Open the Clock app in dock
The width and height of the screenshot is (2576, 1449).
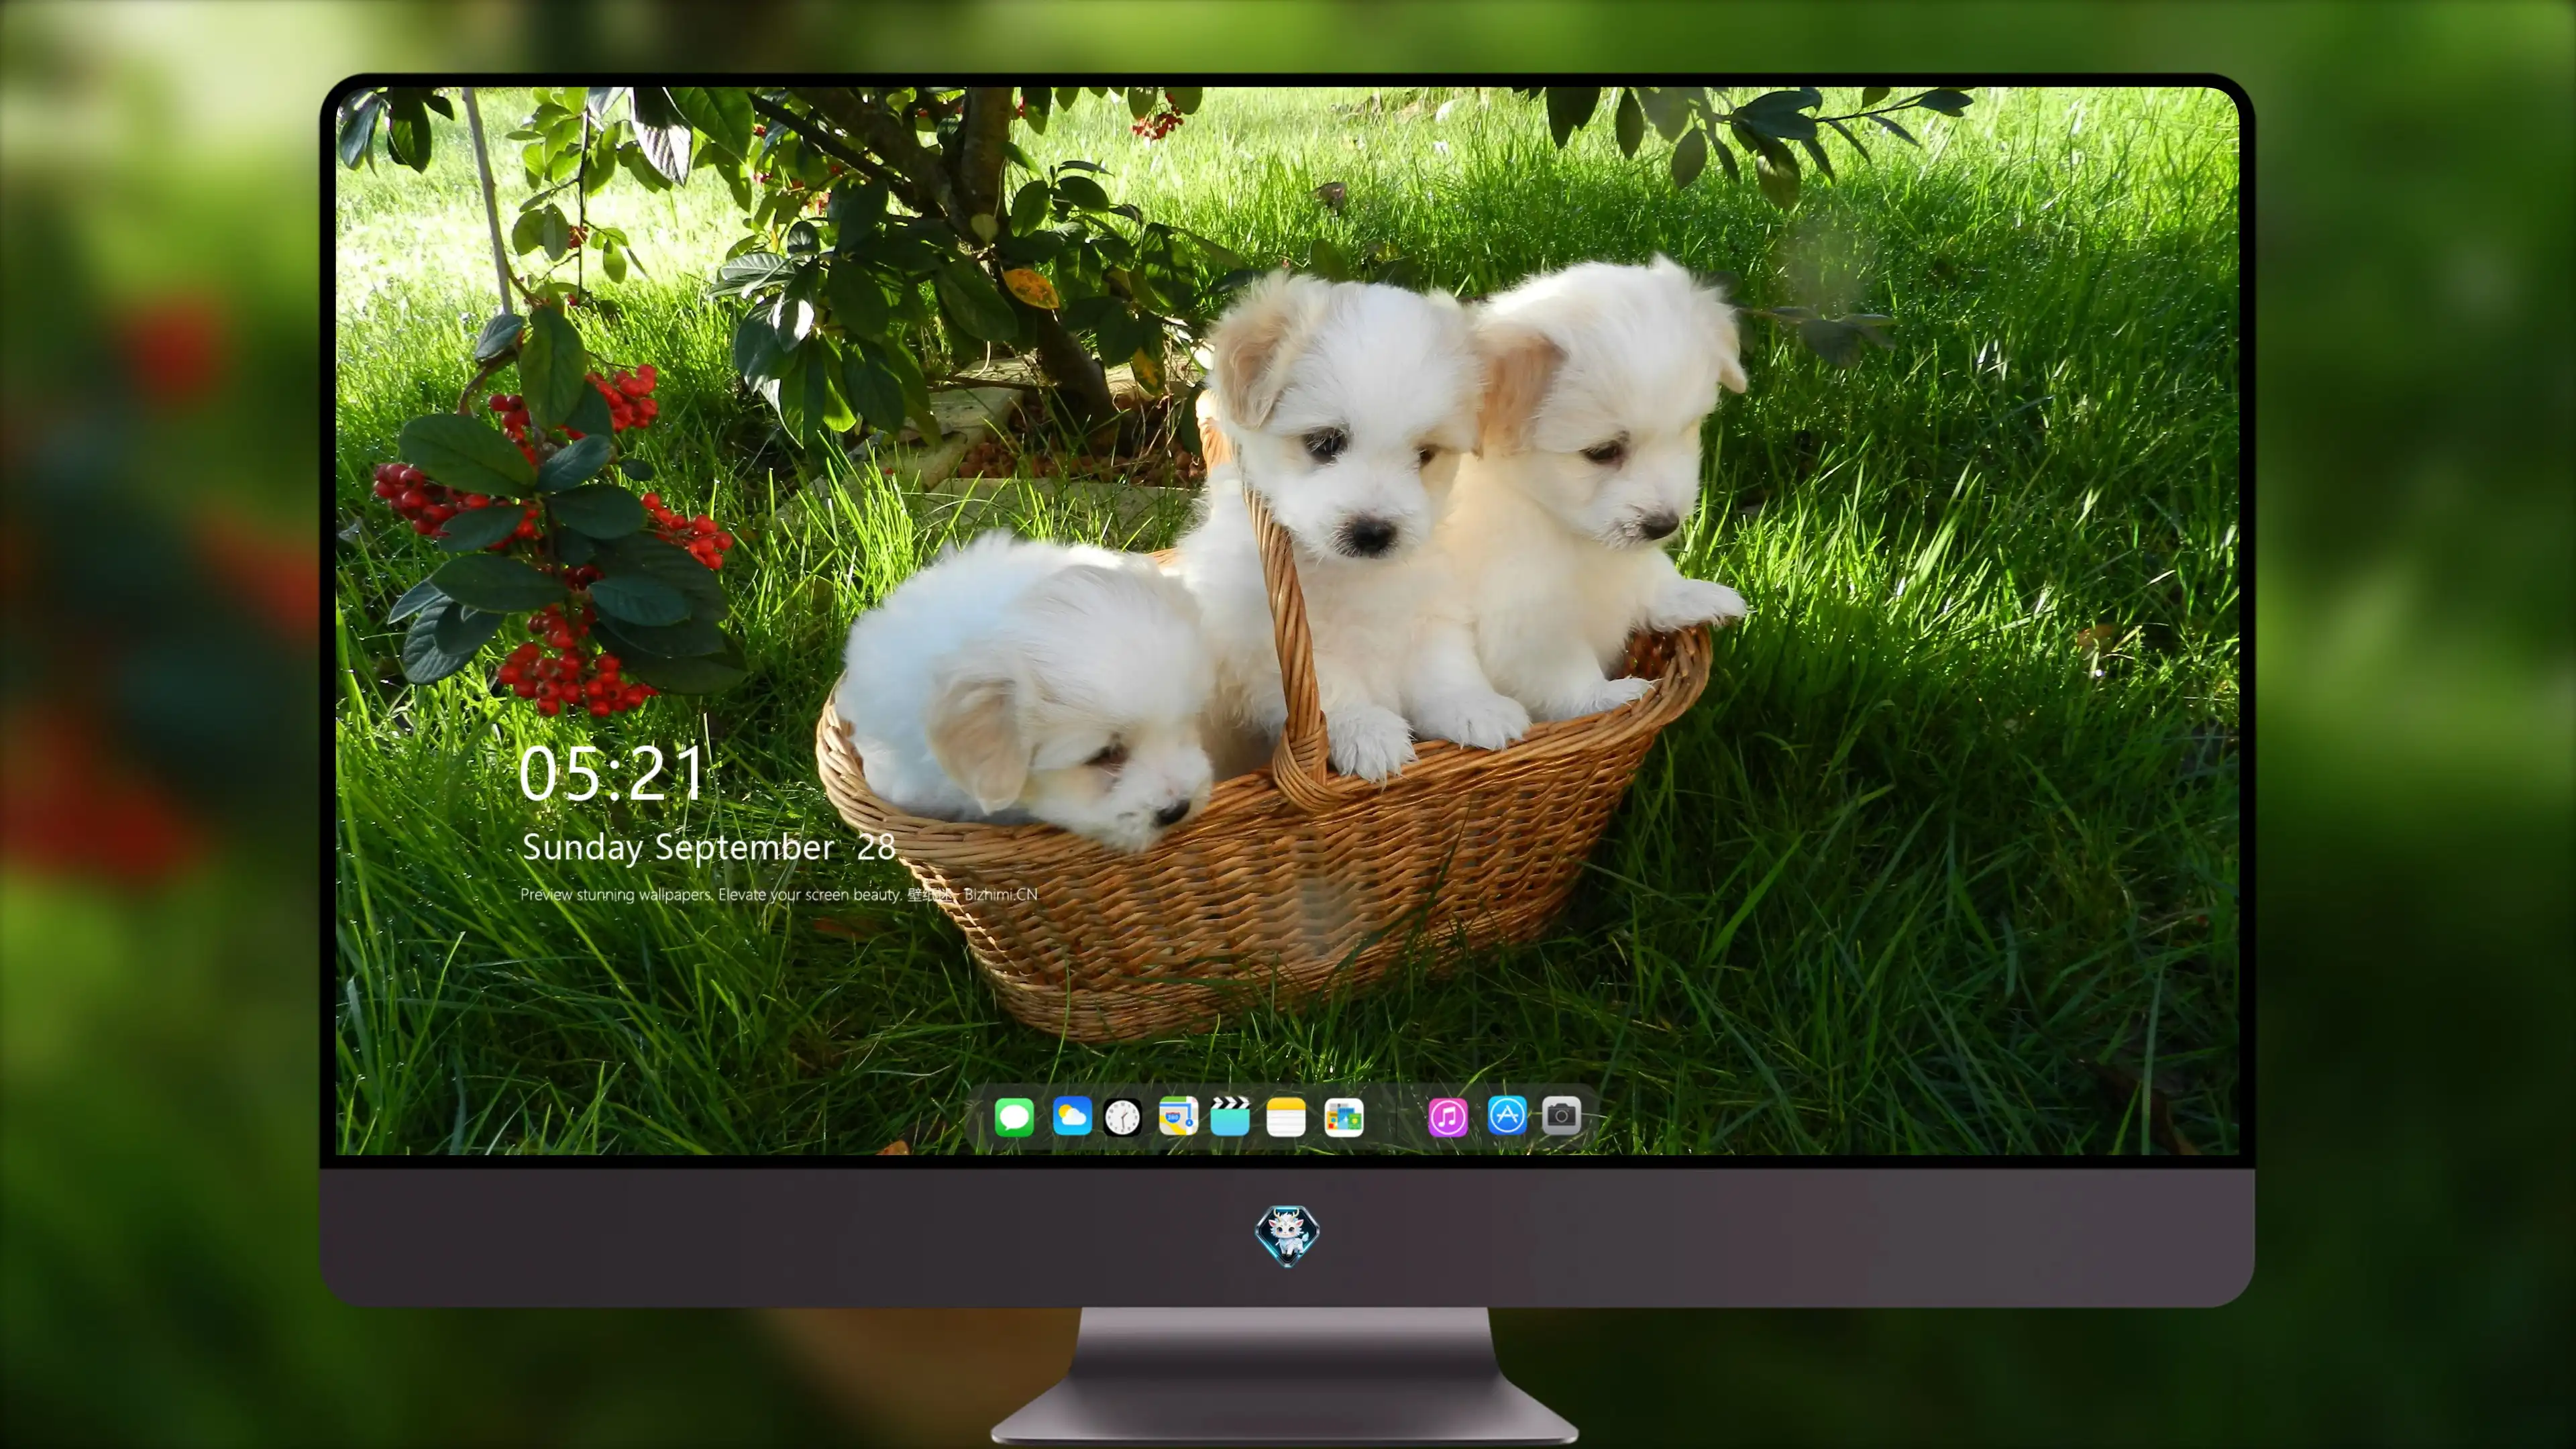click(1122, 1117)
